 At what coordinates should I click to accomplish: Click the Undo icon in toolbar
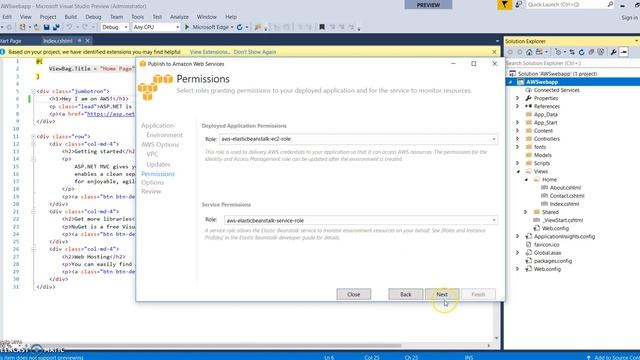point(69,27)
